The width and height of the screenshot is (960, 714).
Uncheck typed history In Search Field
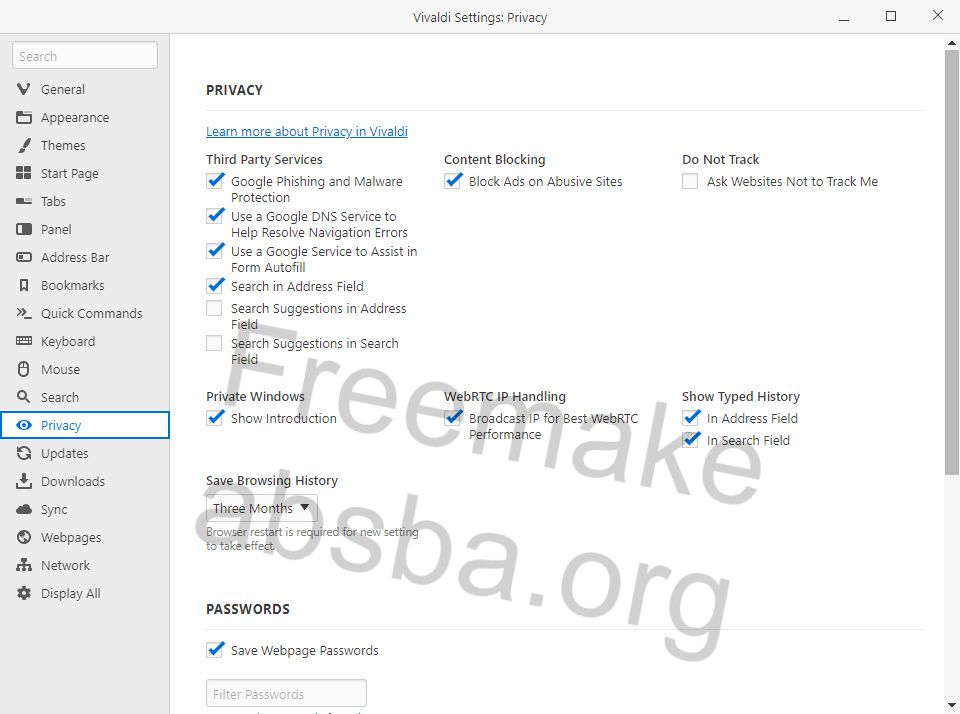(x=691, y=440)
